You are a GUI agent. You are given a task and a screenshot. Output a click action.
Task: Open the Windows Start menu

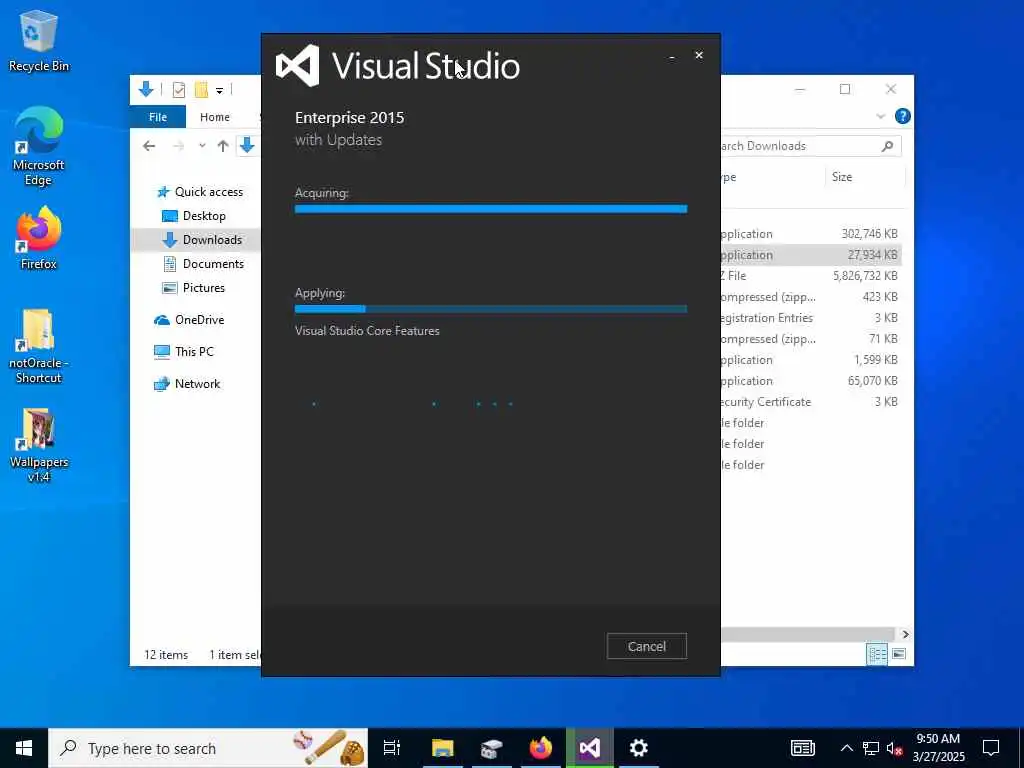pyautogui.click(x=24, y=748)
